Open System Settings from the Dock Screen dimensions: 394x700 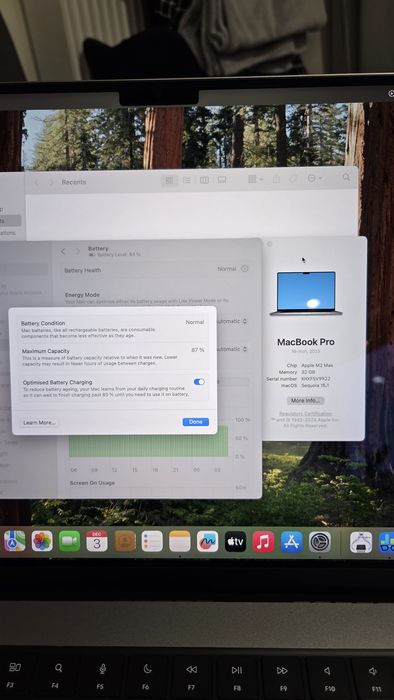(x=320, y=541)
